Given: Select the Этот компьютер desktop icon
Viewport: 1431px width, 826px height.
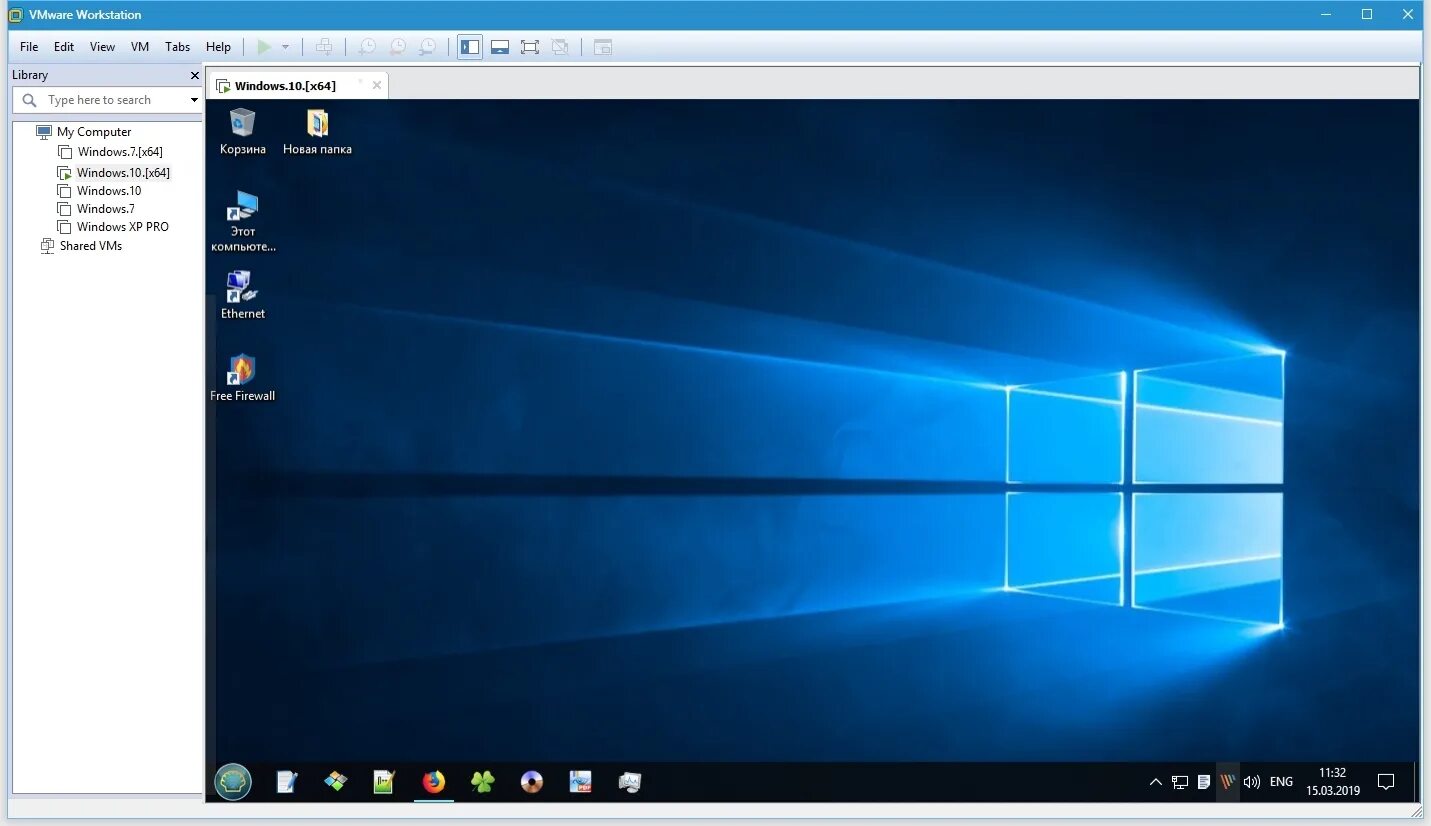Looking at the screenshot, I should pos(243,221).
